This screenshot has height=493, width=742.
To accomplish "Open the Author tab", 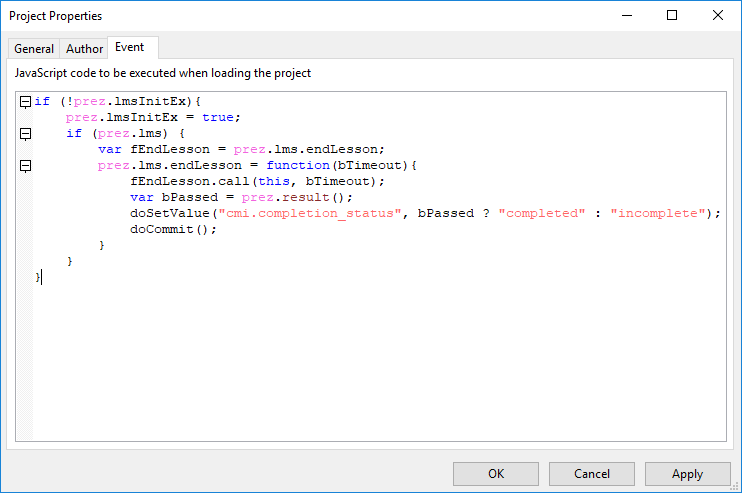I will 84,49.
